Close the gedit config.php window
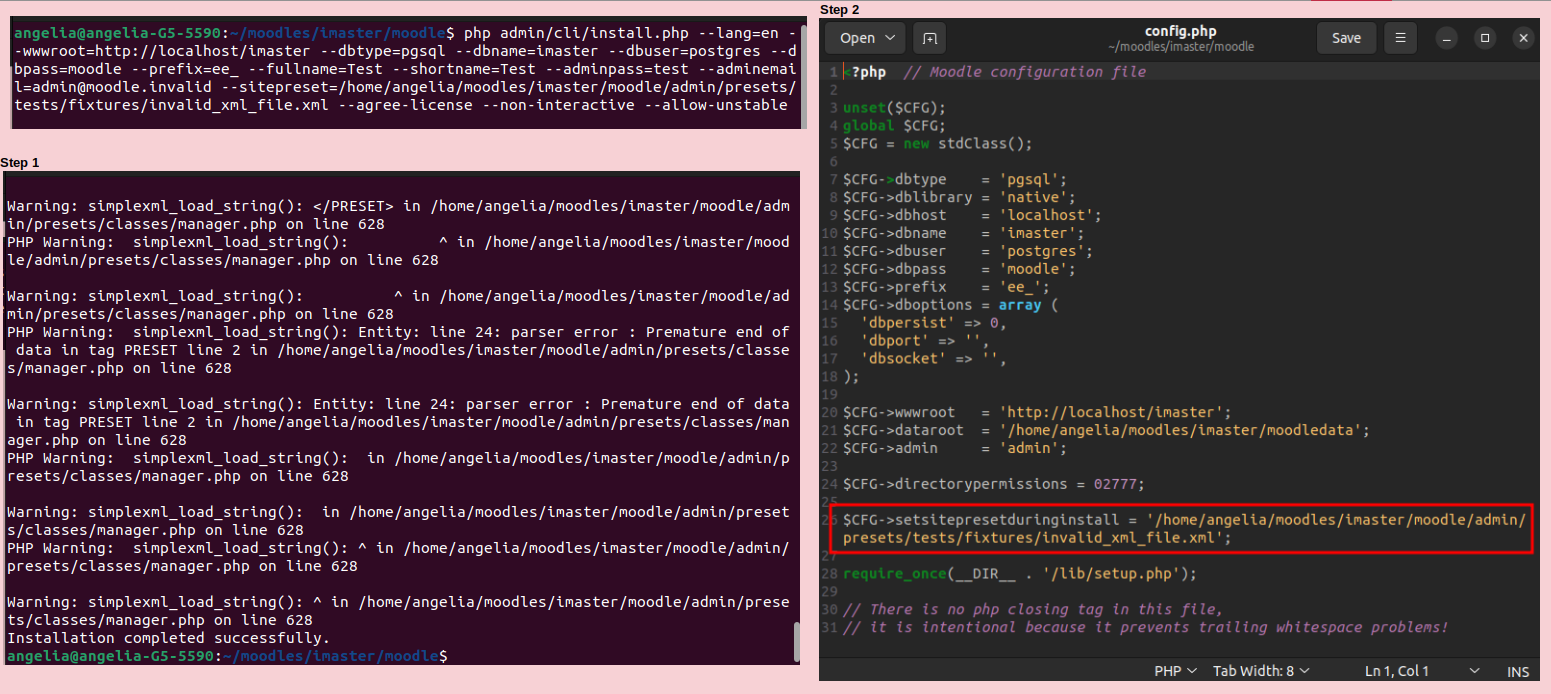This screenshot has width=1551, height=694. pyautogui.click(x=1523, y=38)
